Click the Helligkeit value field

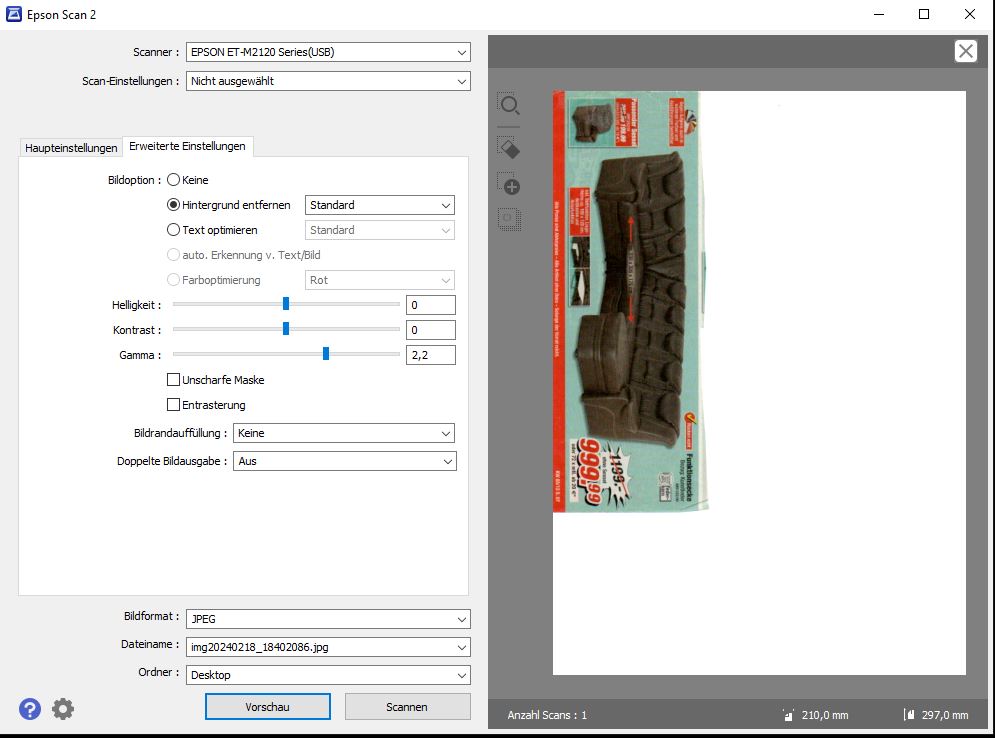pyautogui.click(x=431, y=305)
